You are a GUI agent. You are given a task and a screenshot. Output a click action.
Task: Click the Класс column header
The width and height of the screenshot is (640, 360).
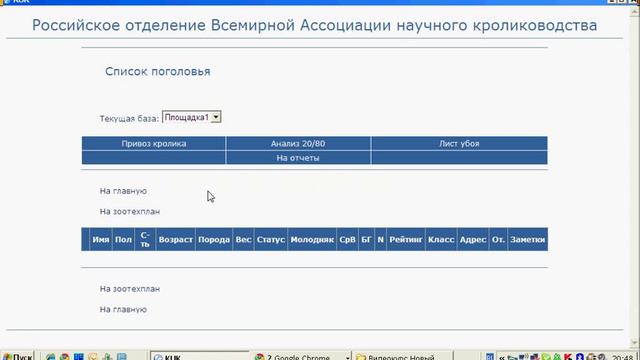coord(441,240)
